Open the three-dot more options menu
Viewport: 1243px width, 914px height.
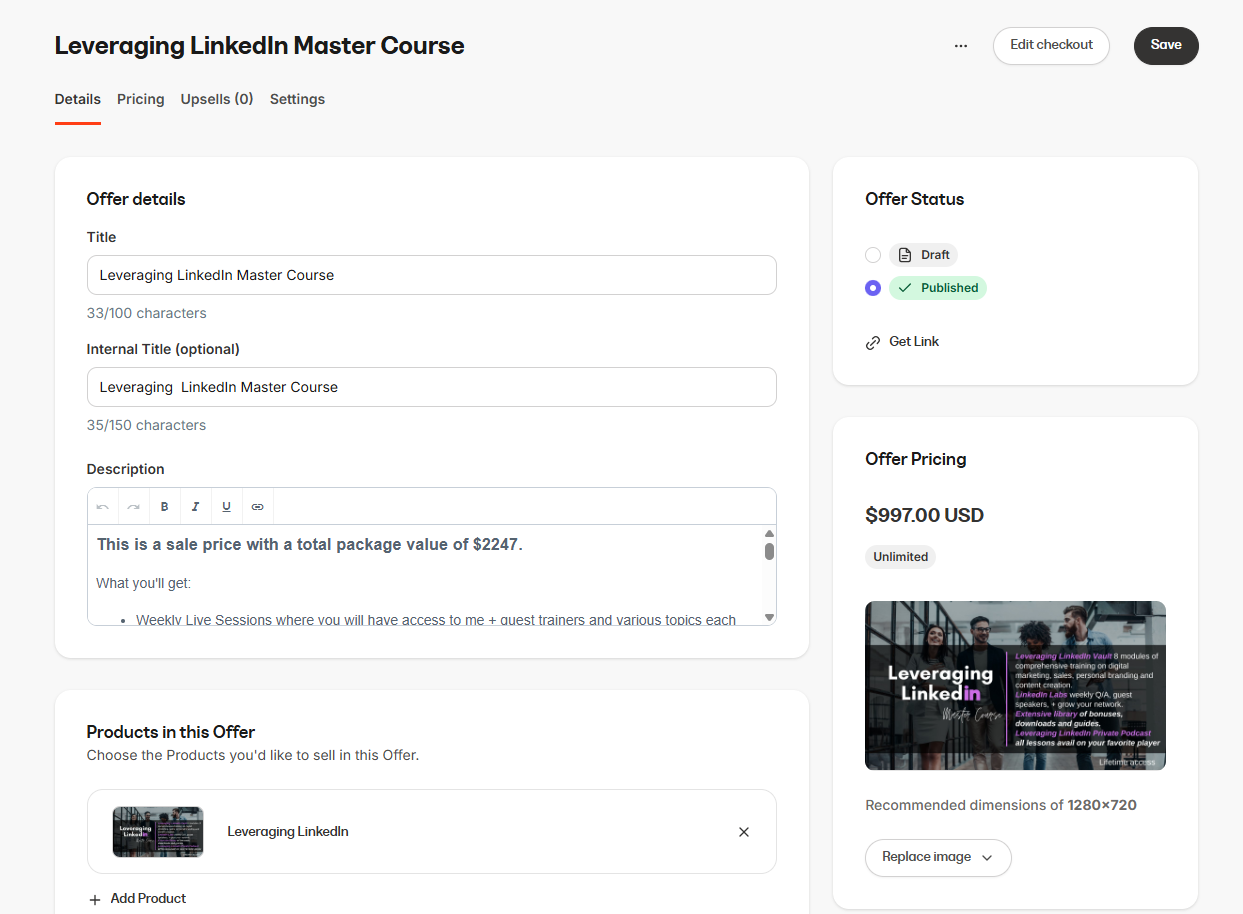(x=961, y=46)
